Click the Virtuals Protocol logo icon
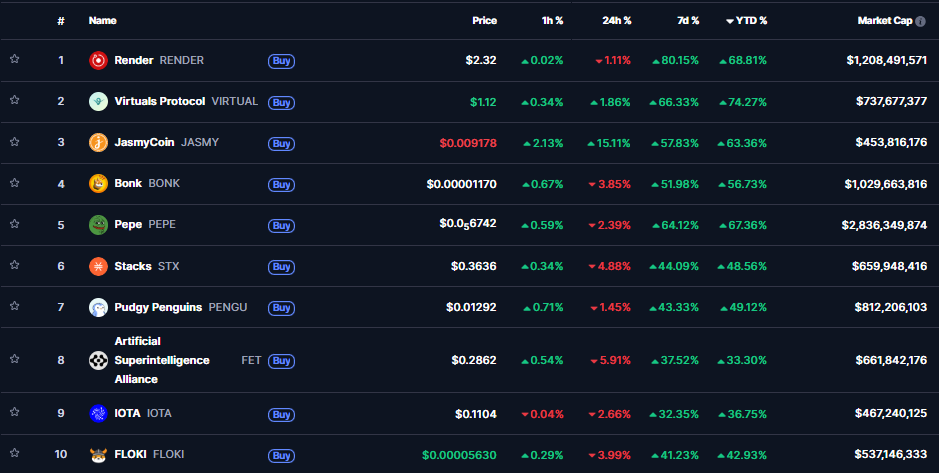 [x=98, y=101]
